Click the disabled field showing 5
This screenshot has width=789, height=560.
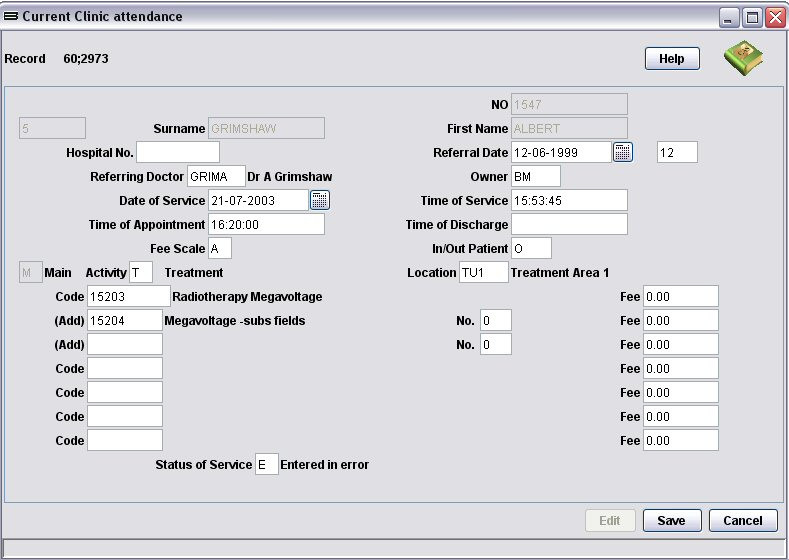52,128
